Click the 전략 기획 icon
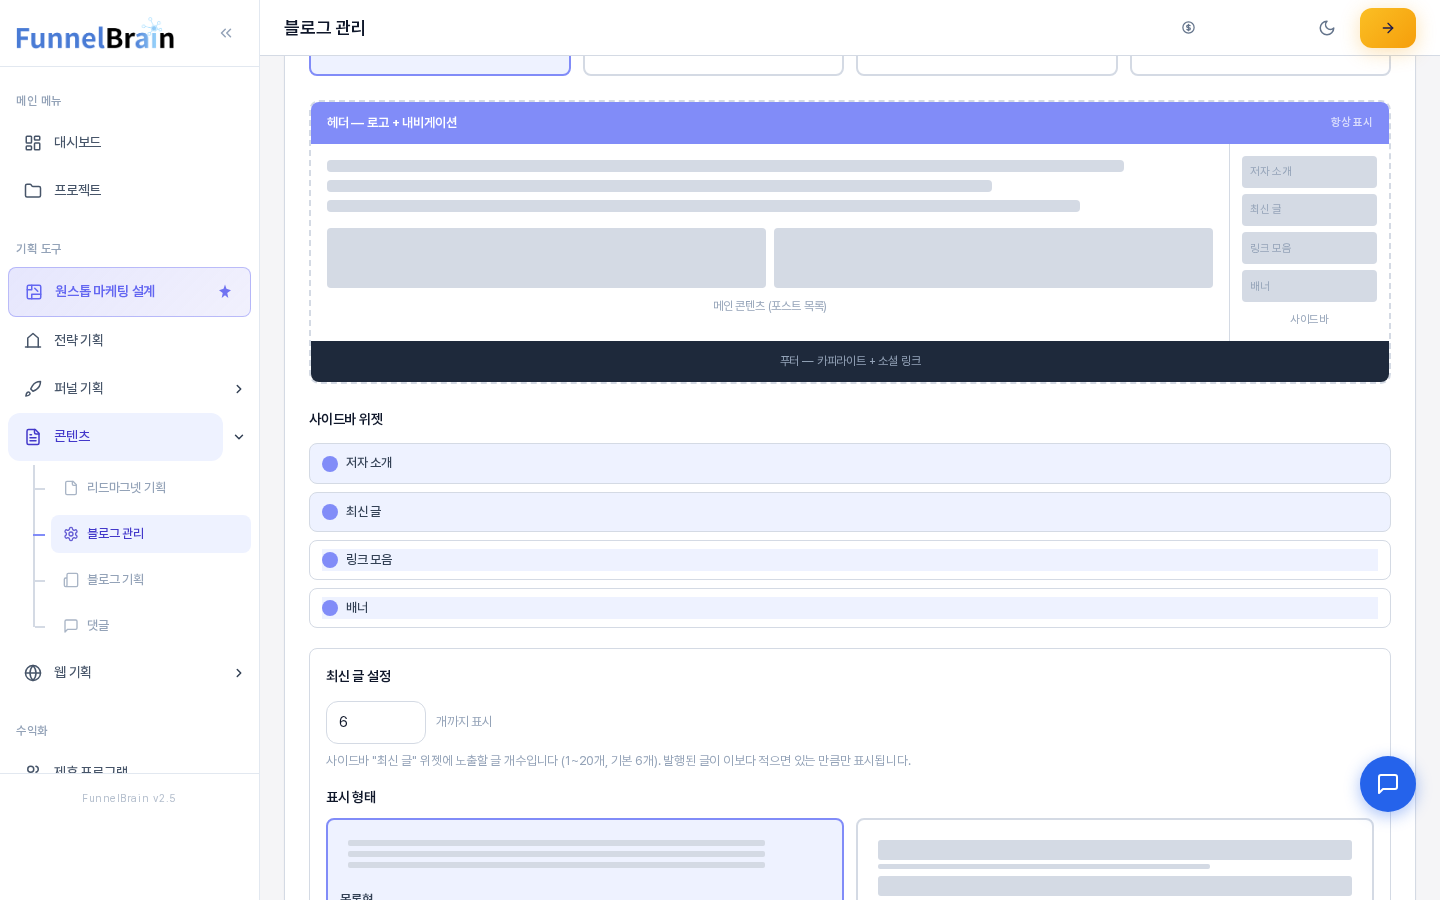This screenshot has height=900, width=1440. [x=33, y=341]
